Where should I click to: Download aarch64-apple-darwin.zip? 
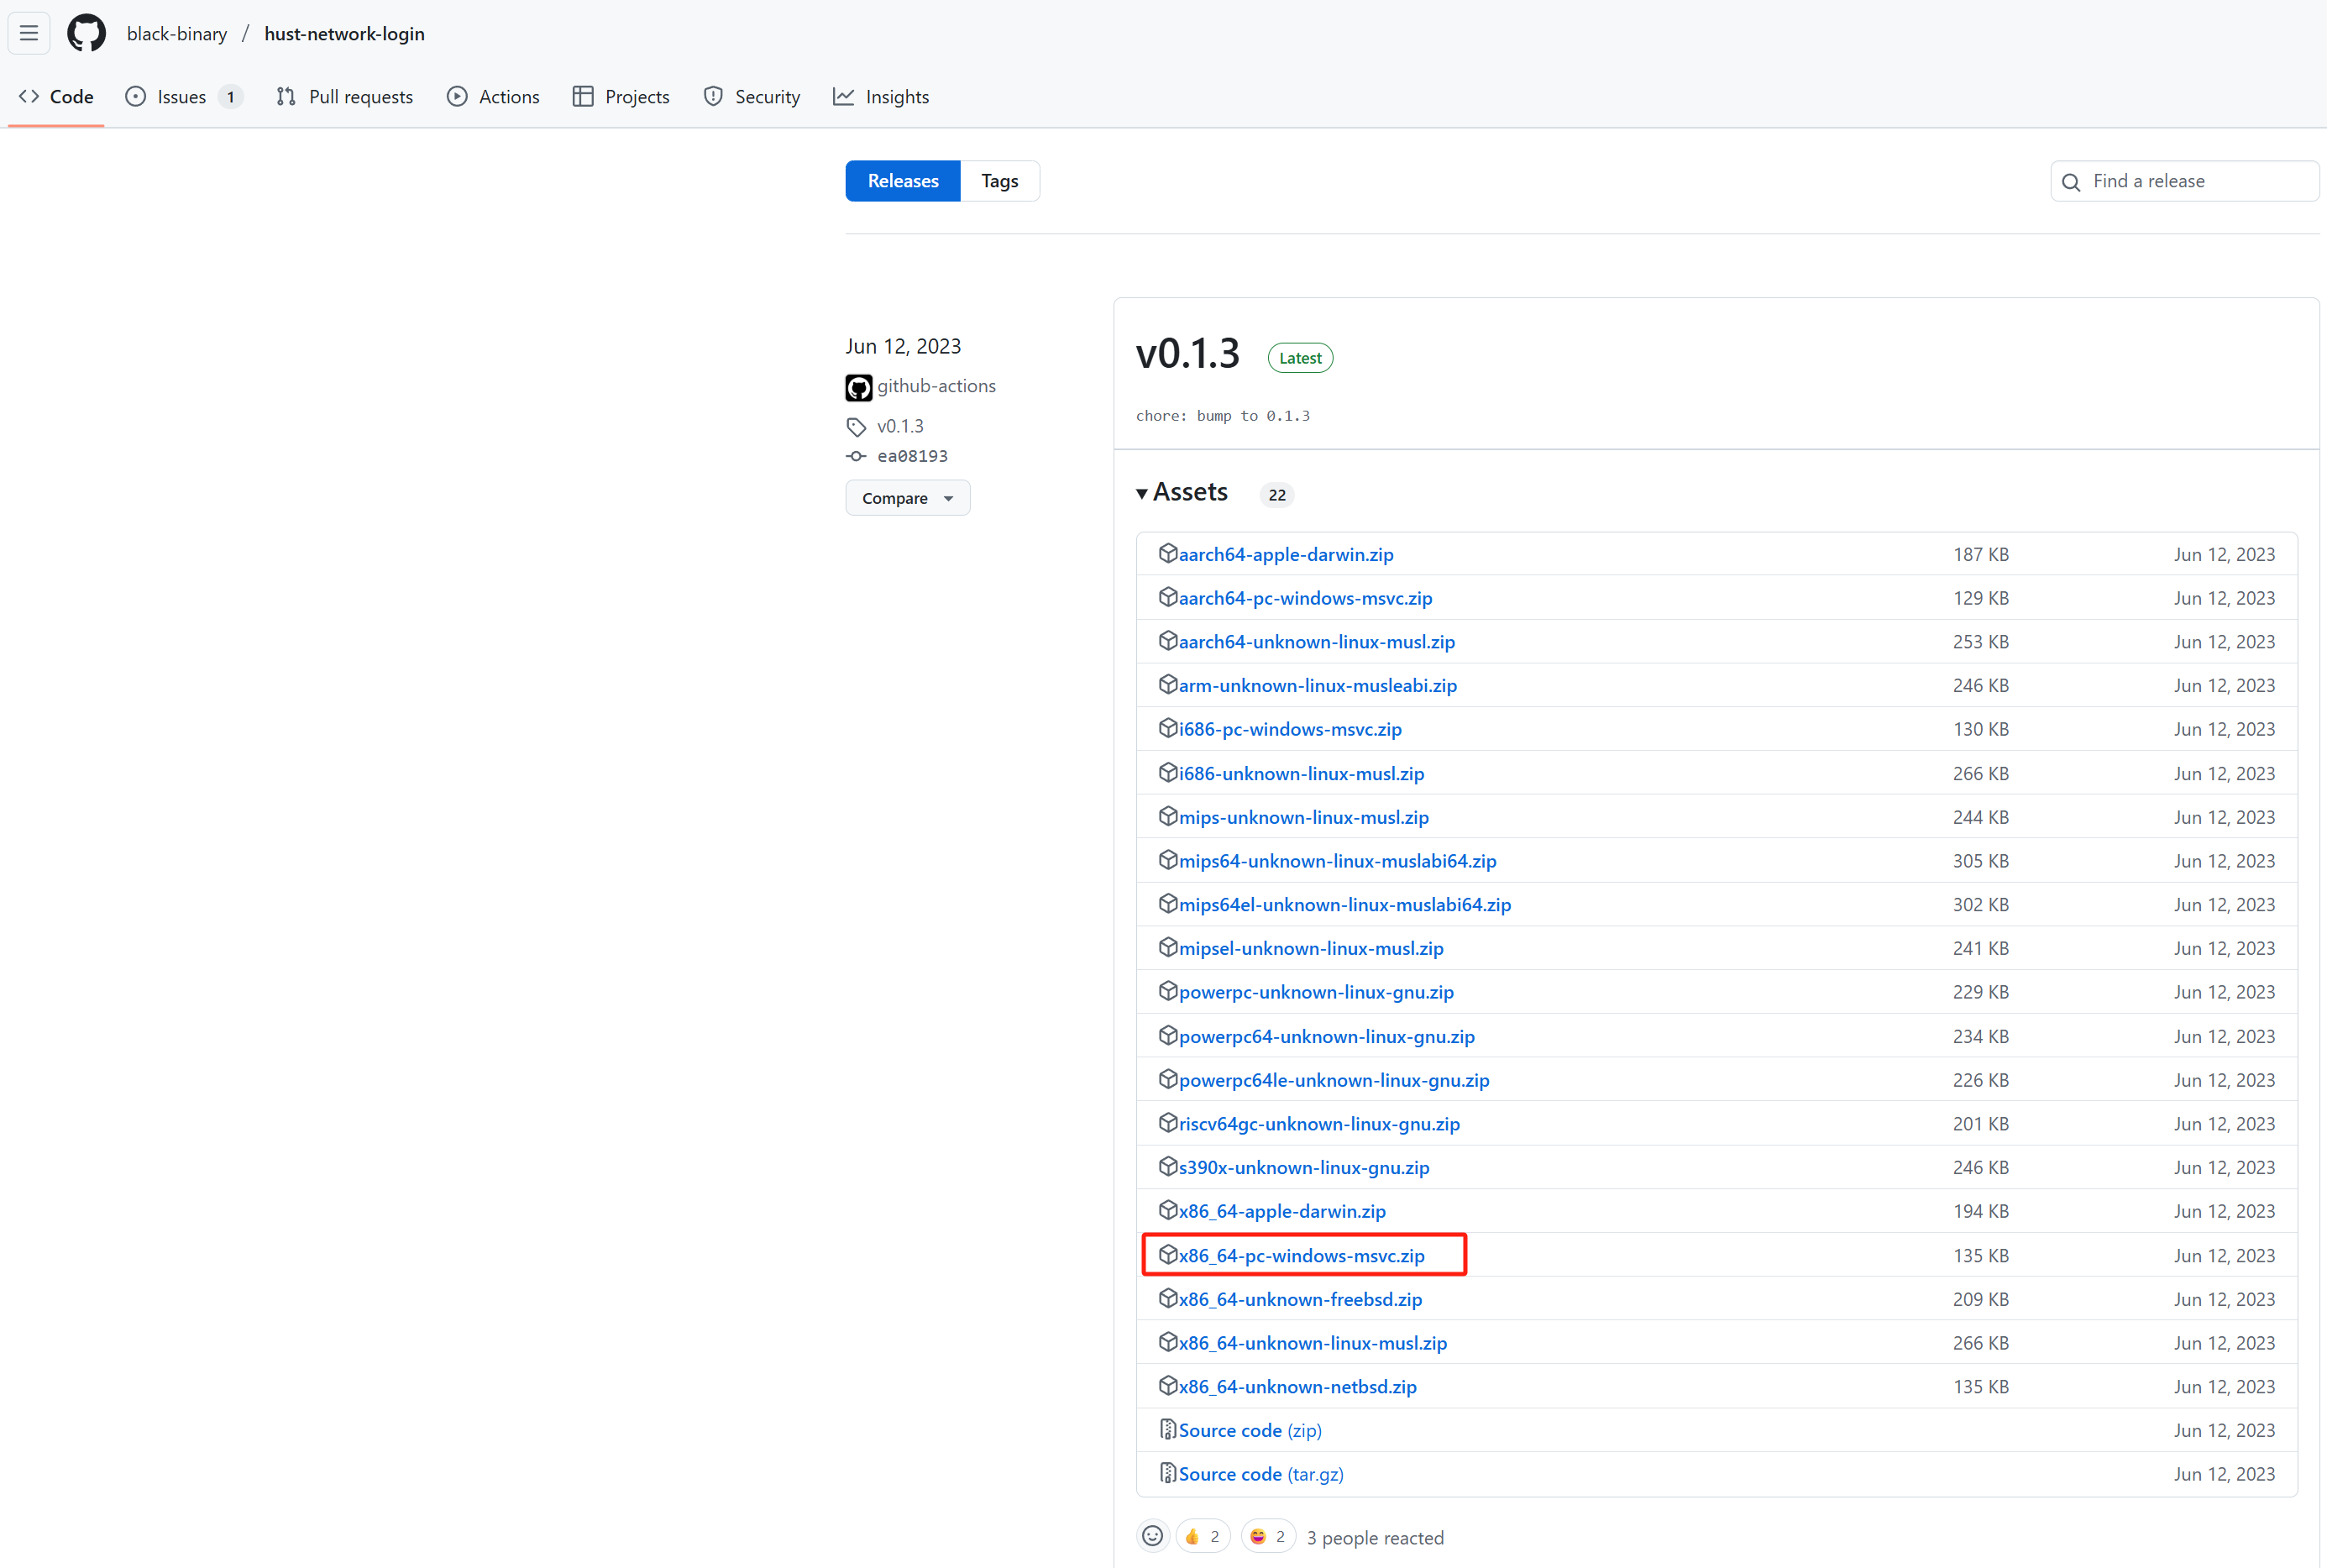coord(1285,554)
